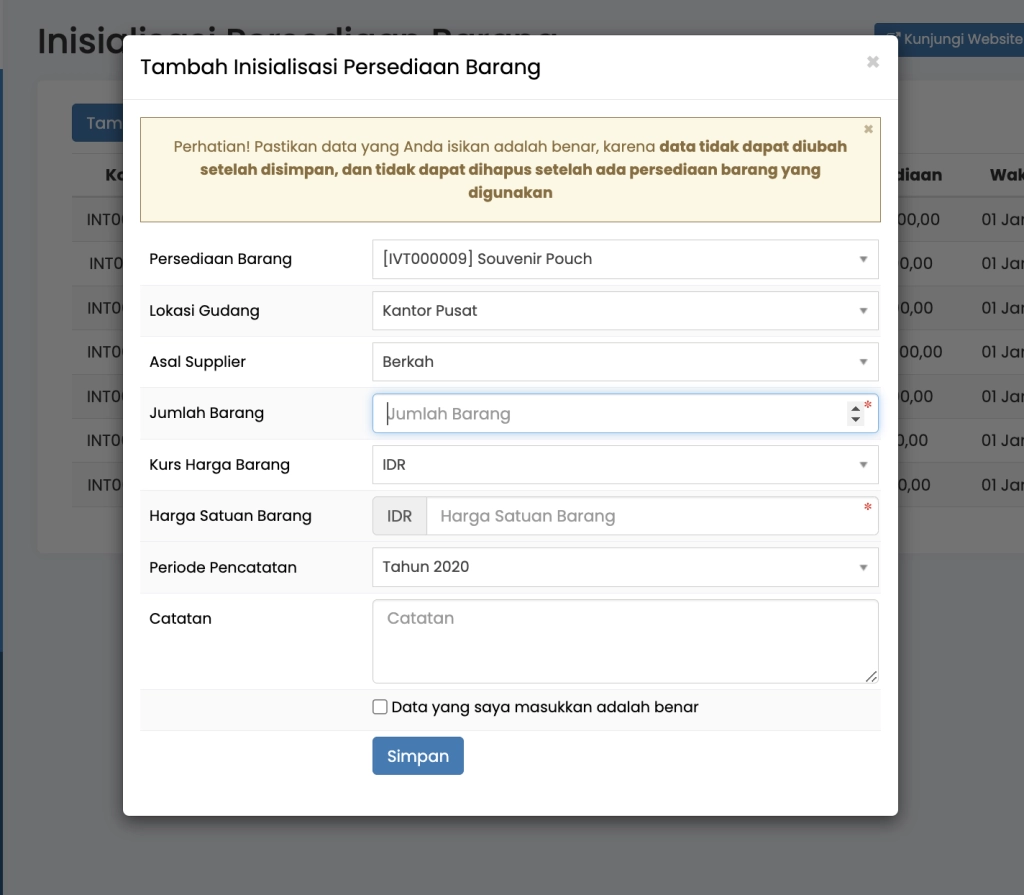Dismiss the yellow Perhatian warning alert
Viewport: 1024px width, 895px height.
(868, 129)
